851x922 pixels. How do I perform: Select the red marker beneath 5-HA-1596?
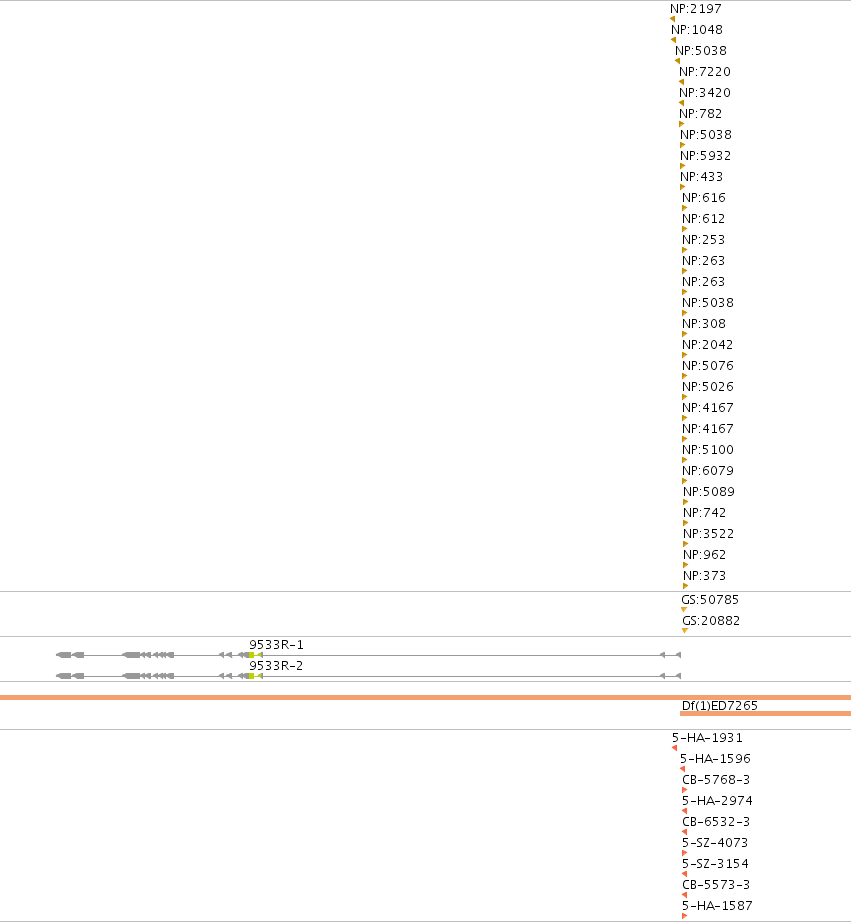tap(682, 769)
